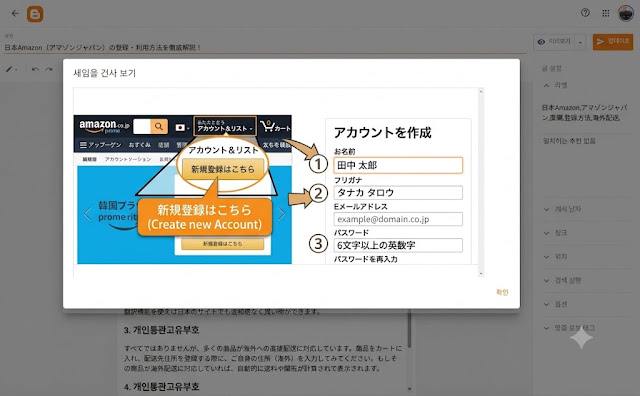The height and width of the screenshot is (396, 640).
Task: Expand the 검색 설명 section
Action: coord(586,280)
